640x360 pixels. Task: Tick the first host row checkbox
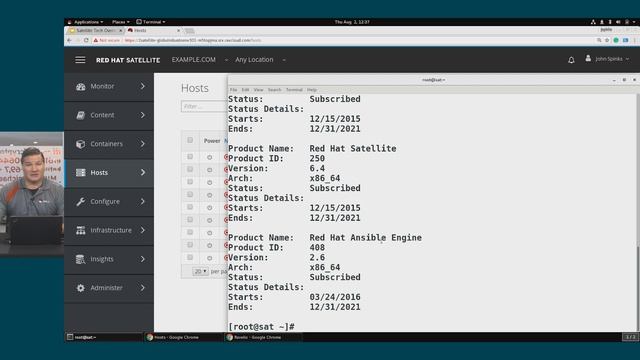pyautogui.click(x=190, y=156)
